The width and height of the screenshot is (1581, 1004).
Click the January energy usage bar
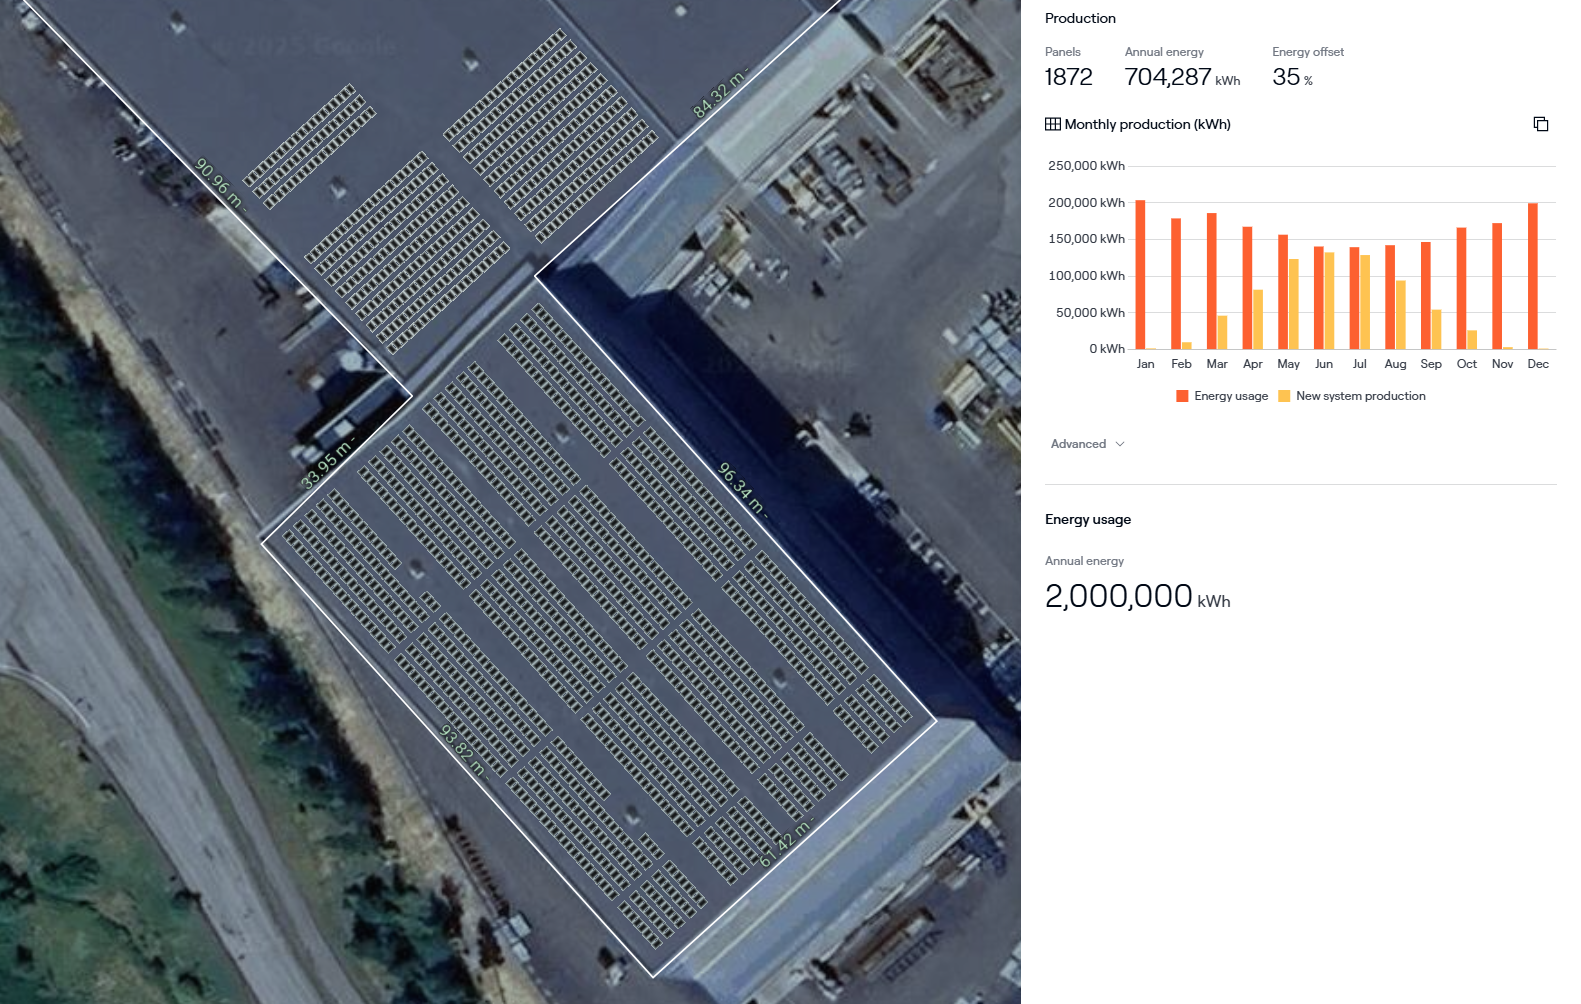pos(1140,275)
